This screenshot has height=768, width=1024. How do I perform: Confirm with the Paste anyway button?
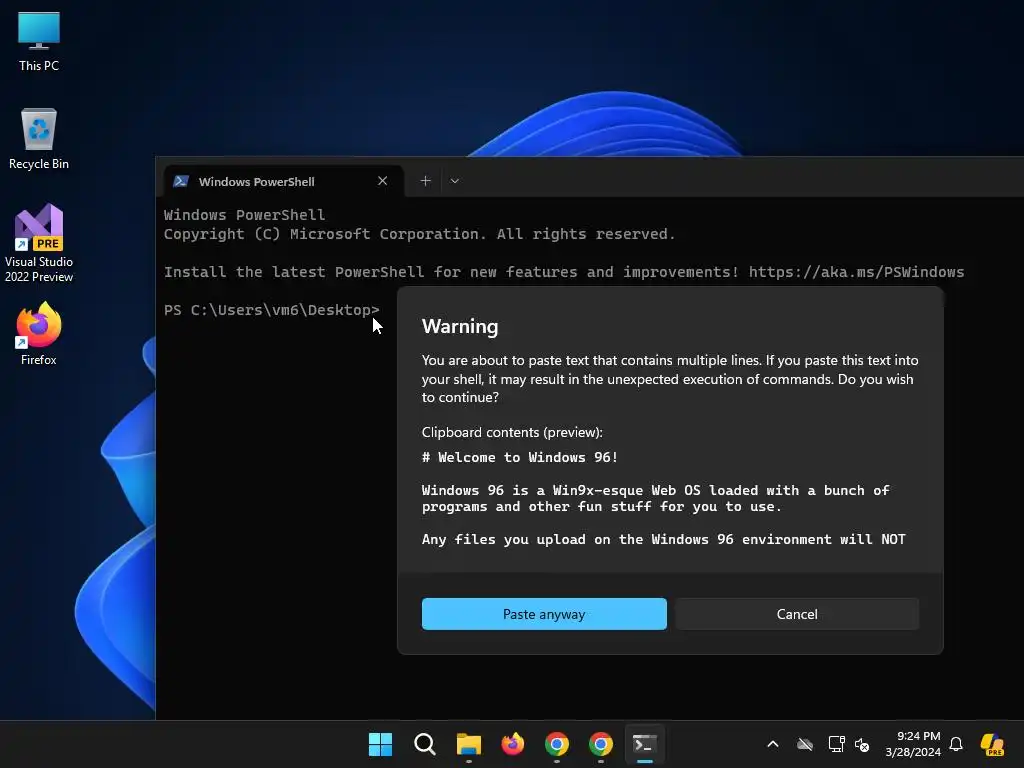pyautogui.click(x=544, y=614)
